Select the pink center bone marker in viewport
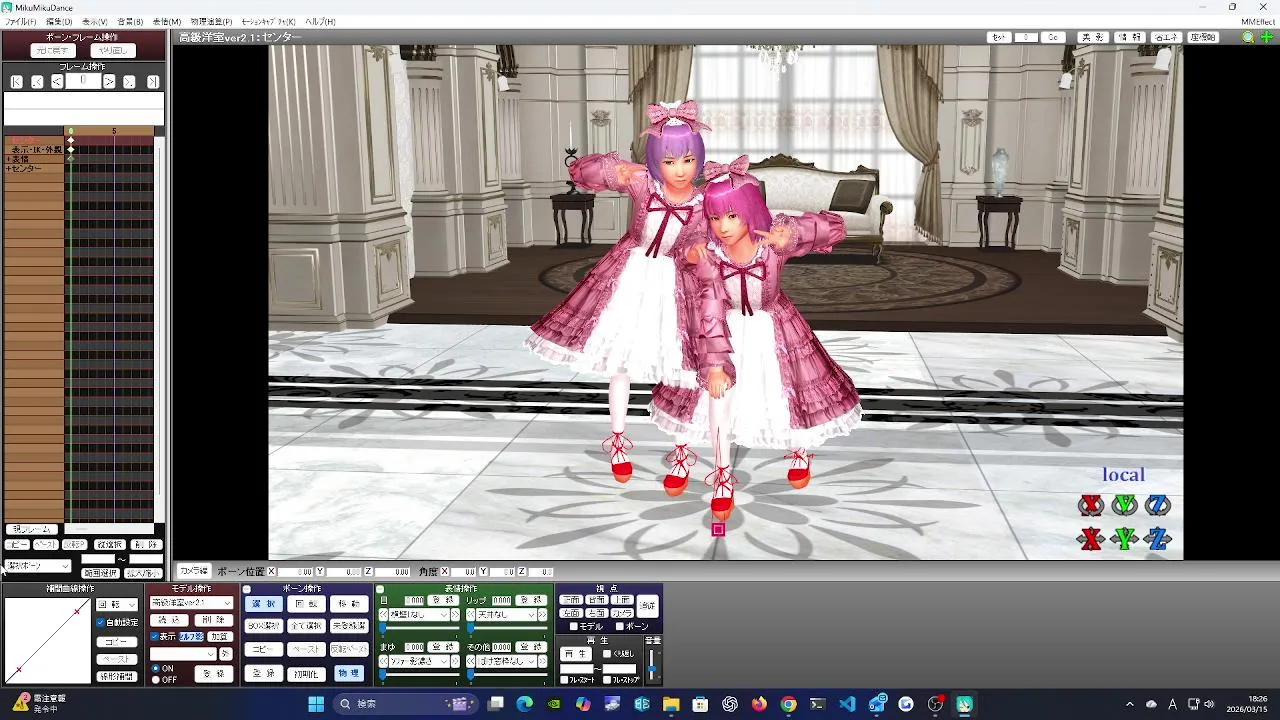 (x=718, y=530)
